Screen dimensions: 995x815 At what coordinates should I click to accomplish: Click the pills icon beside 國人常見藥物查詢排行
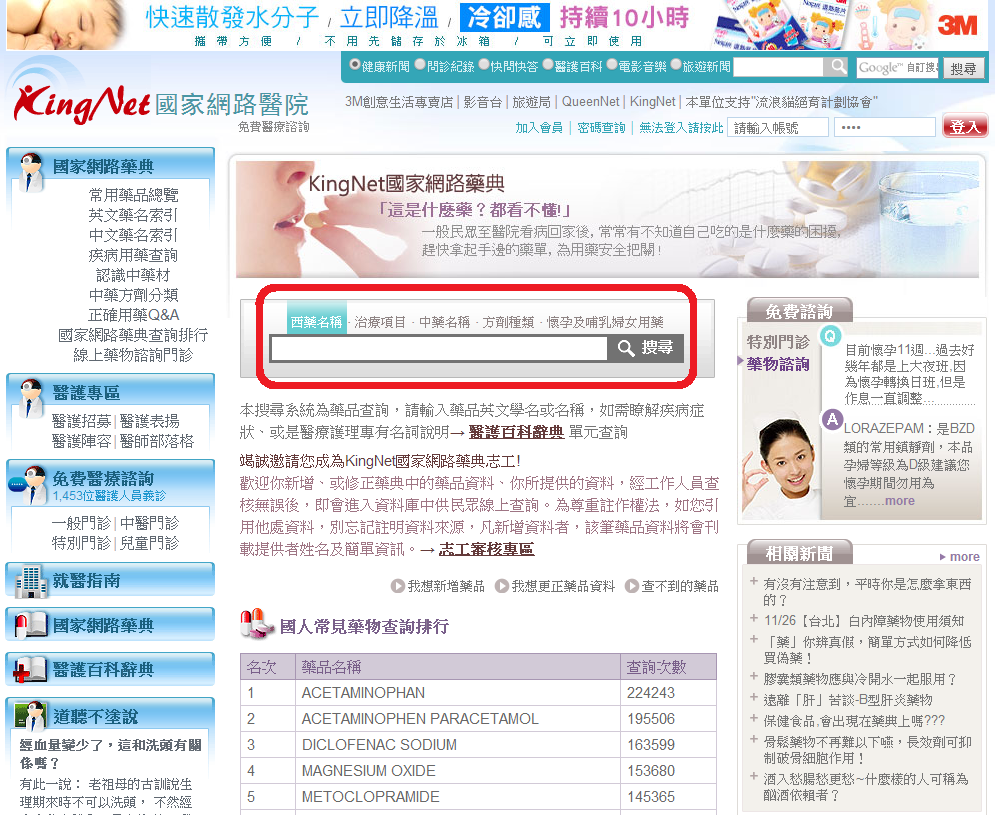click(x=256, y=625)
